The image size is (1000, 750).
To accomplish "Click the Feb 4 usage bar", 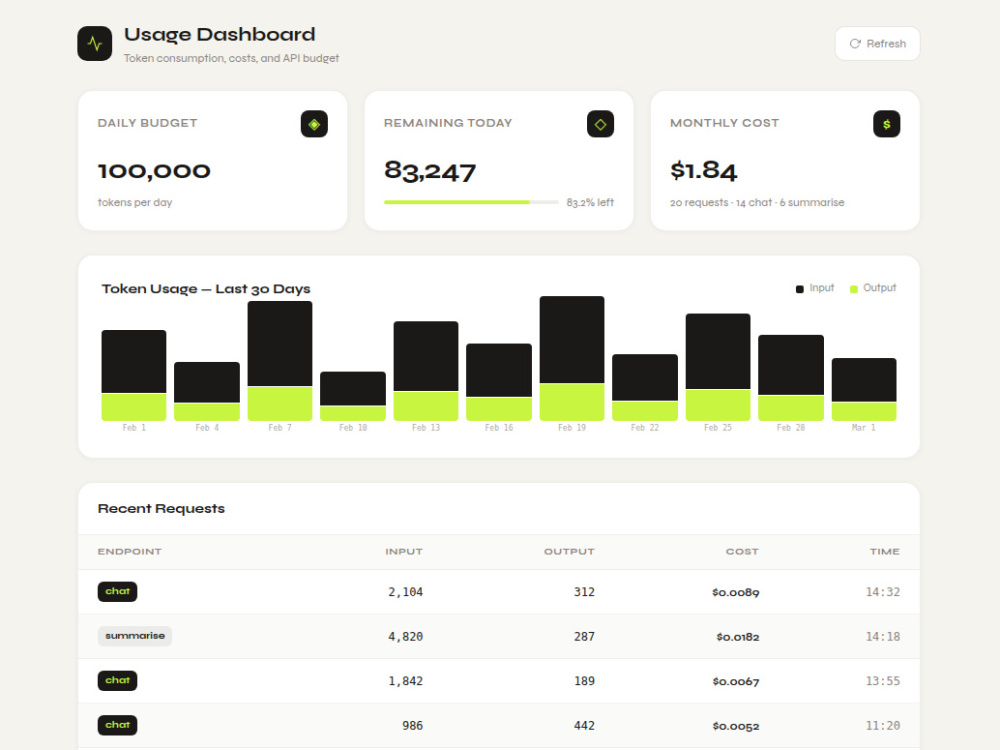I will [207, 391].
